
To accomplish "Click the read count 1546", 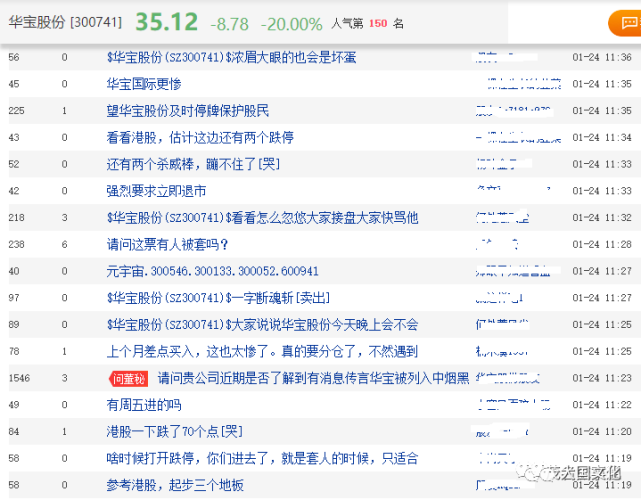I will 19,378.
